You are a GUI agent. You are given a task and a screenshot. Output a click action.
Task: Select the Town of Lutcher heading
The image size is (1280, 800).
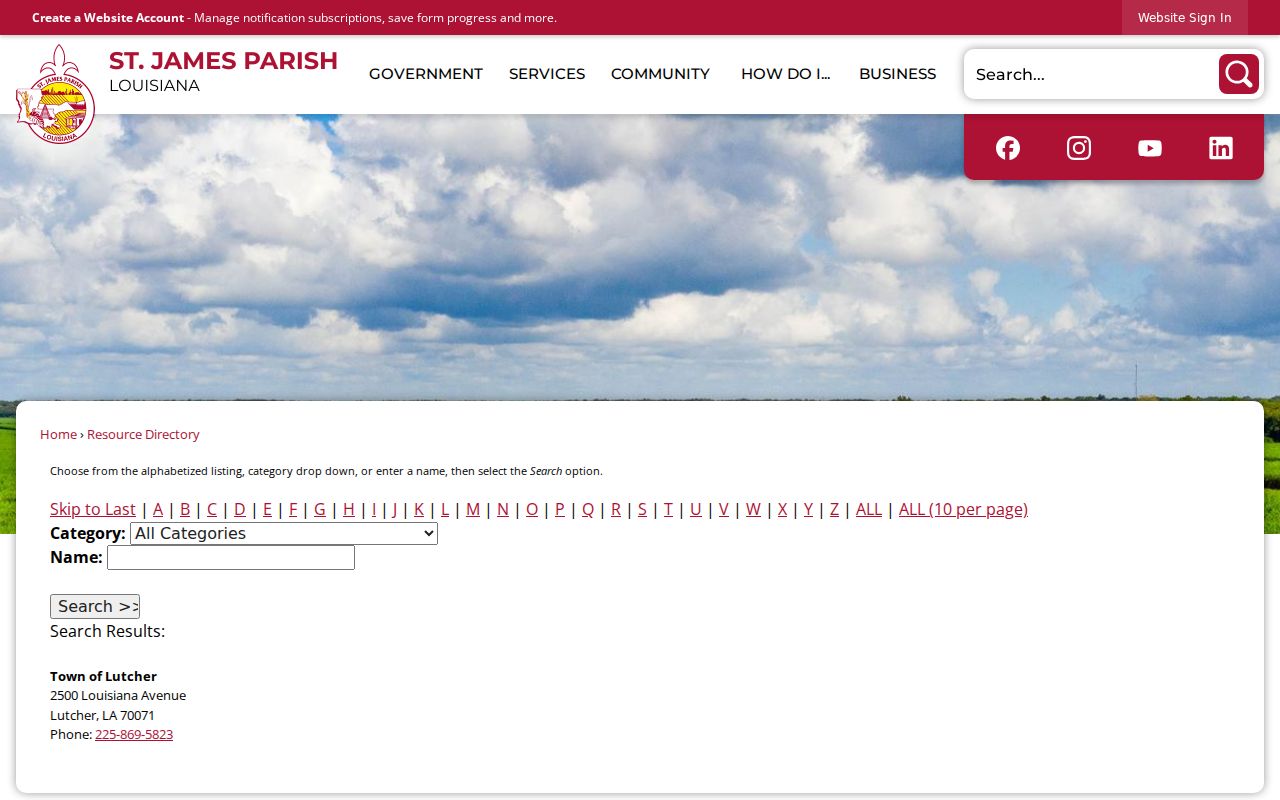click(x=103, y=677)
